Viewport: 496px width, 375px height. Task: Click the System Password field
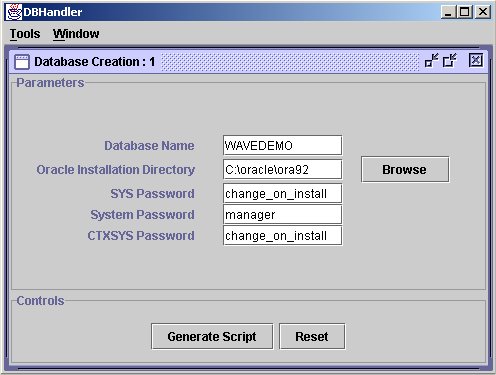(282, 214)
